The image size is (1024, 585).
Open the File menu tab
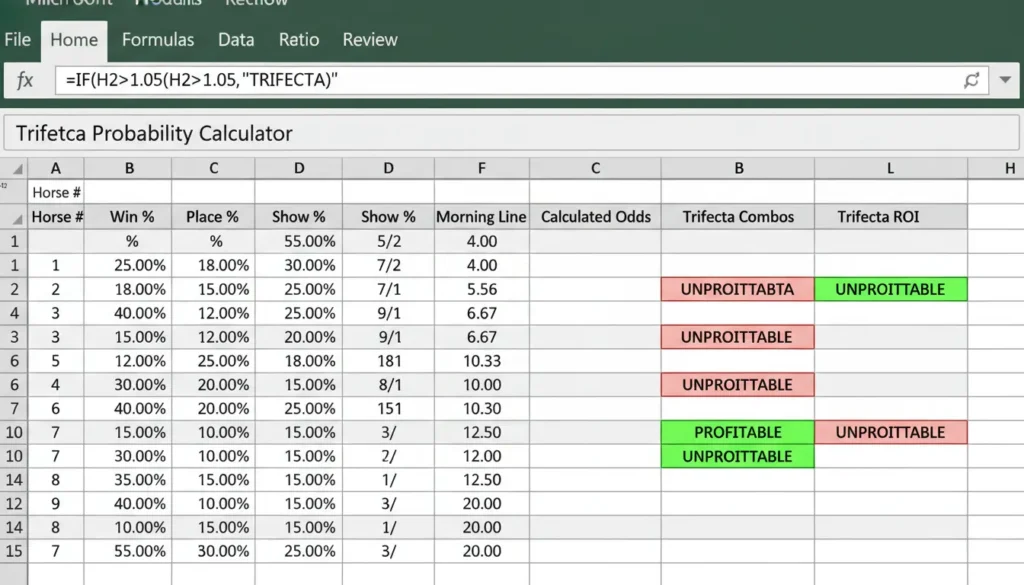(x=18, y=40)
